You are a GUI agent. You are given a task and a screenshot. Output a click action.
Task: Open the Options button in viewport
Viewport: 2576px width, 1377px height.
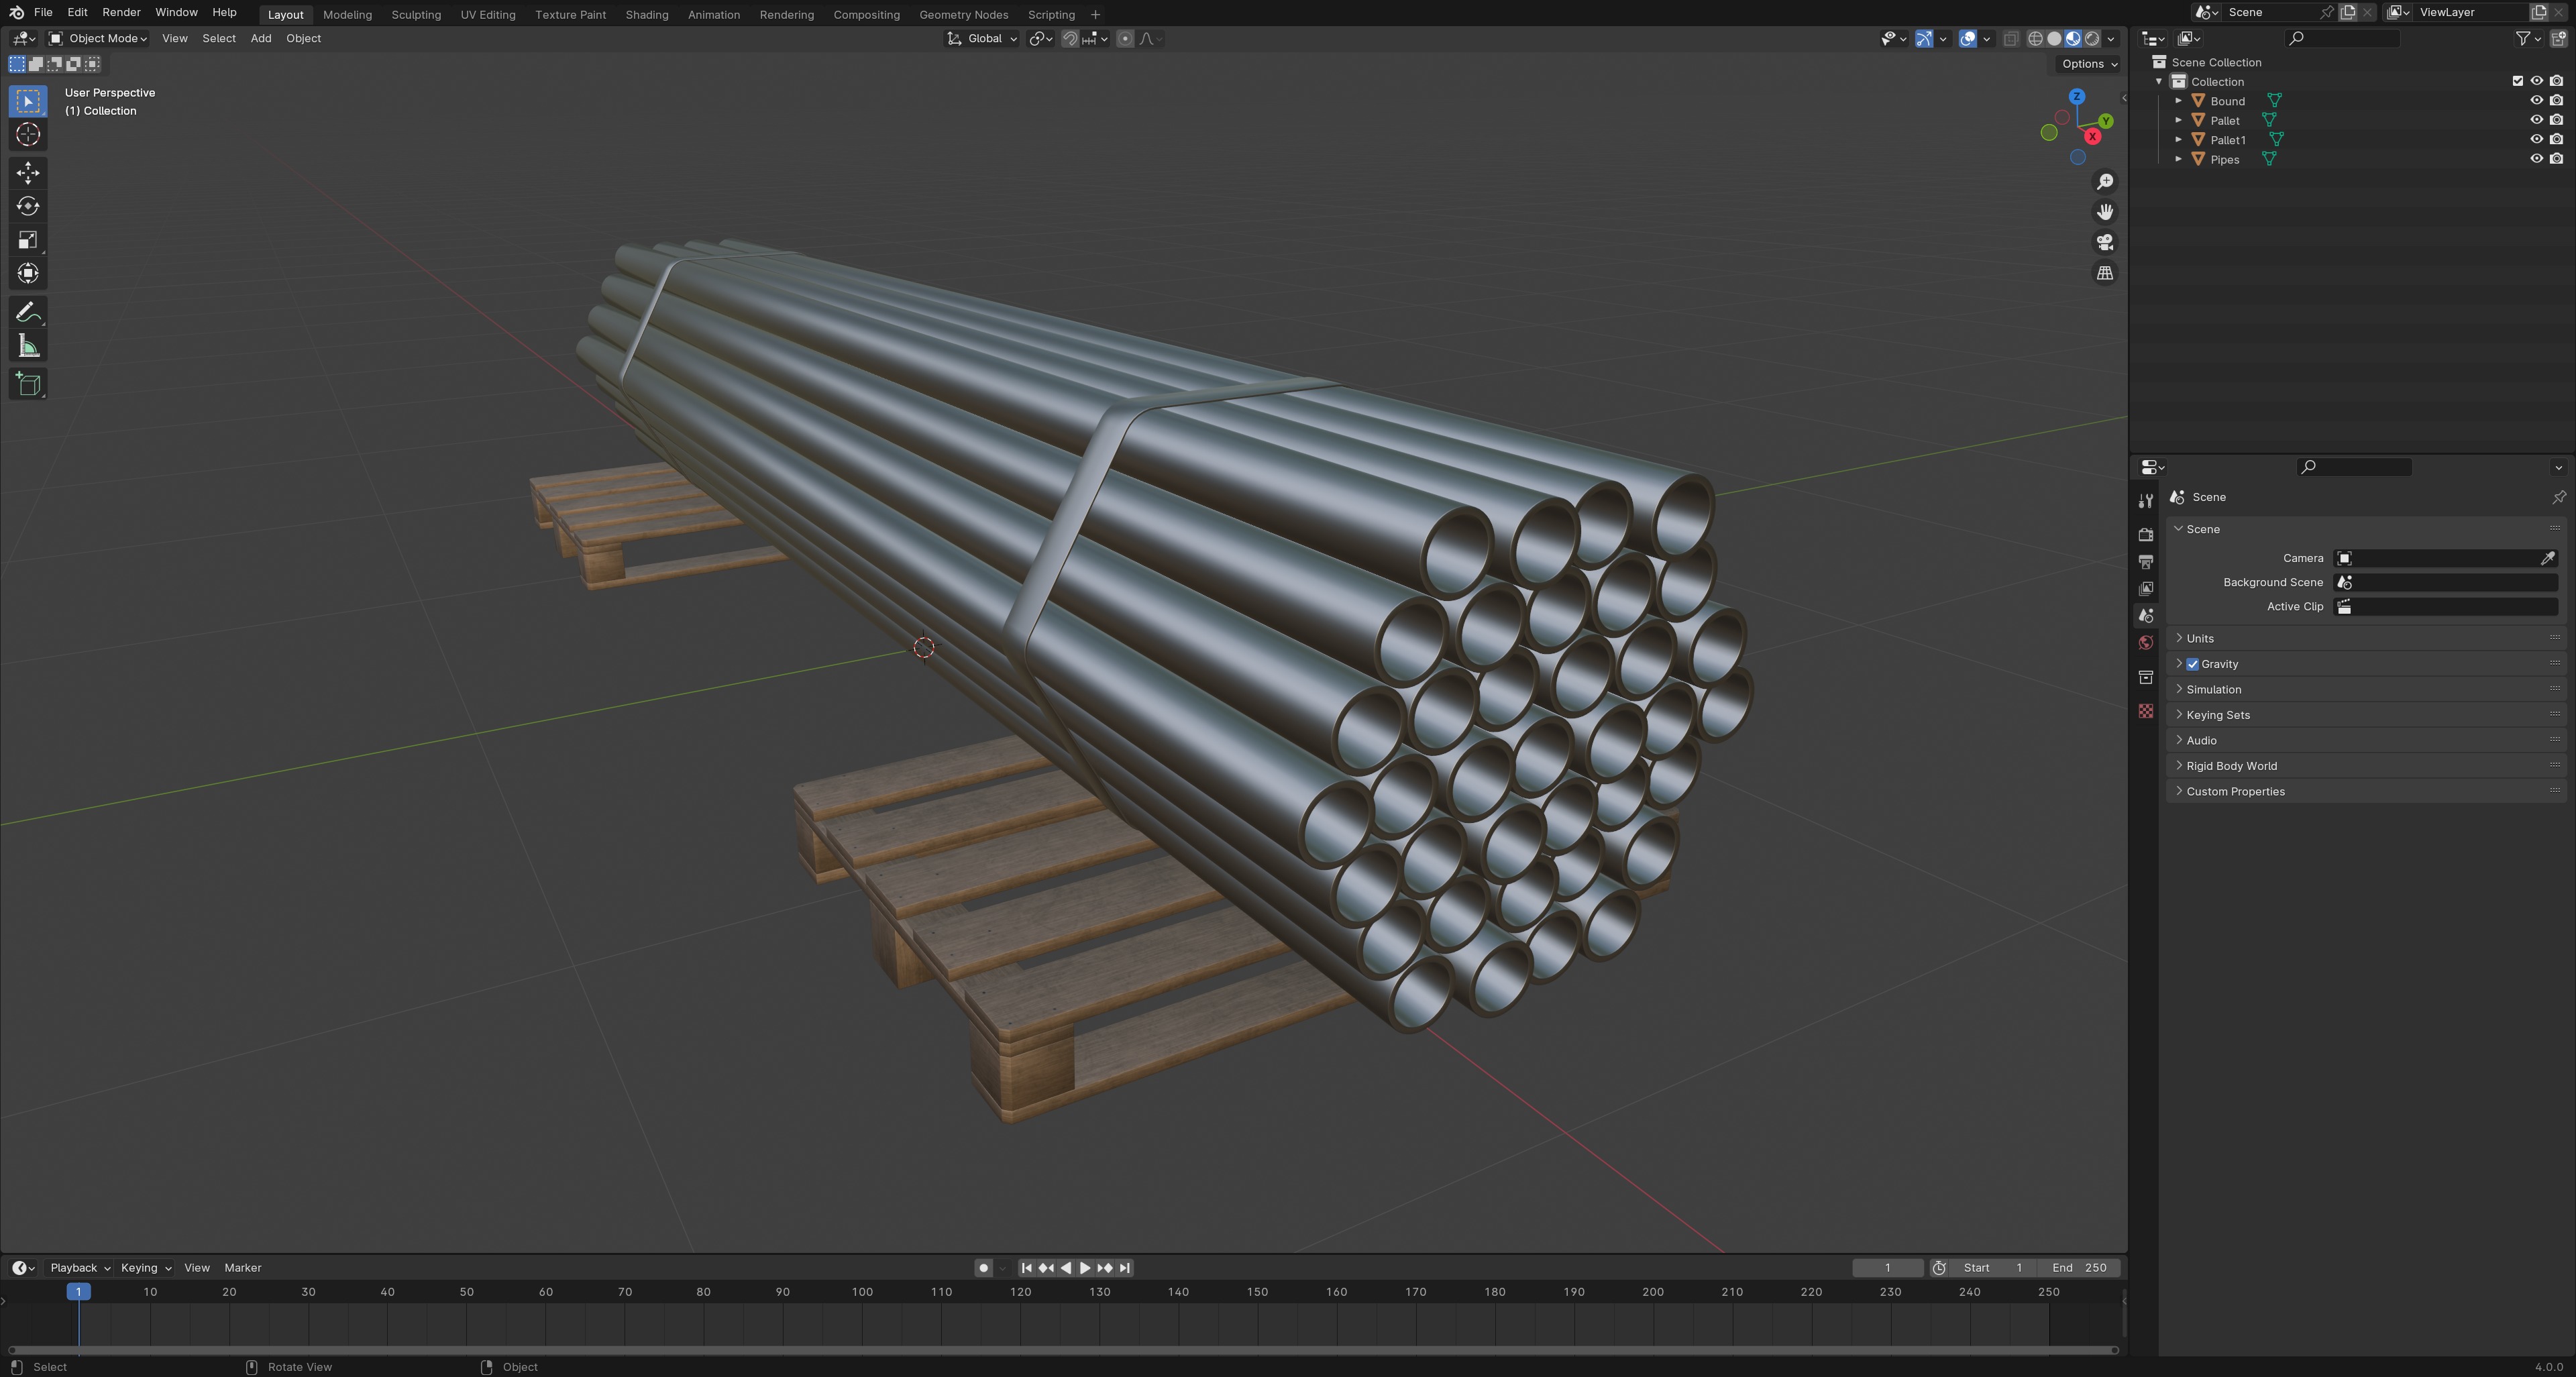pos(2089,64)
